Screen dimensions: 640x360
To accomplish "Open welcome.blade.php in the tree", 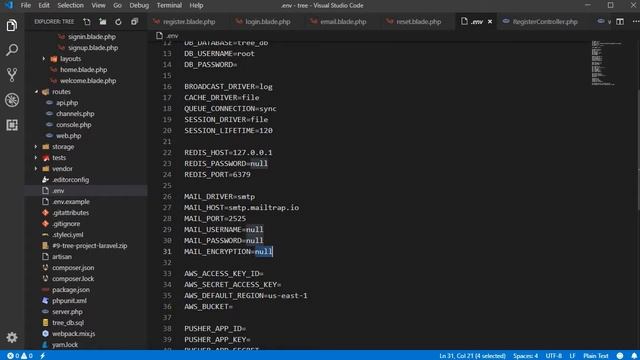I will 88,81.
